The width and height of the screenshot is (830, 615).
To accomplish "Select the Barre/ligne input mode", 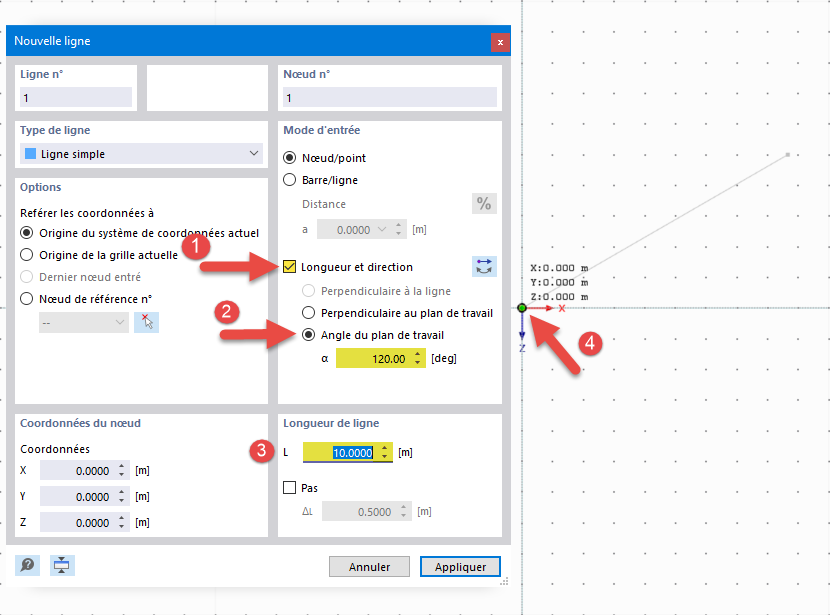I will click(290, 180).
